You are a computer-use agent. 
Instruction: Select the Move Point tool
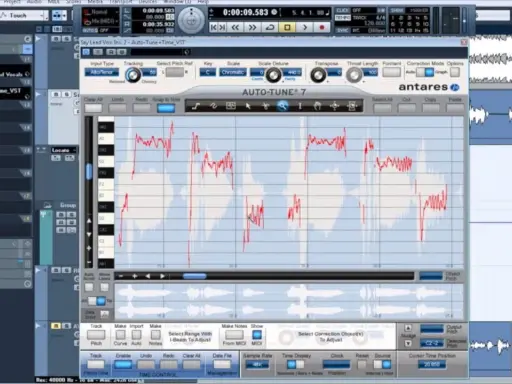coord(335,106)
